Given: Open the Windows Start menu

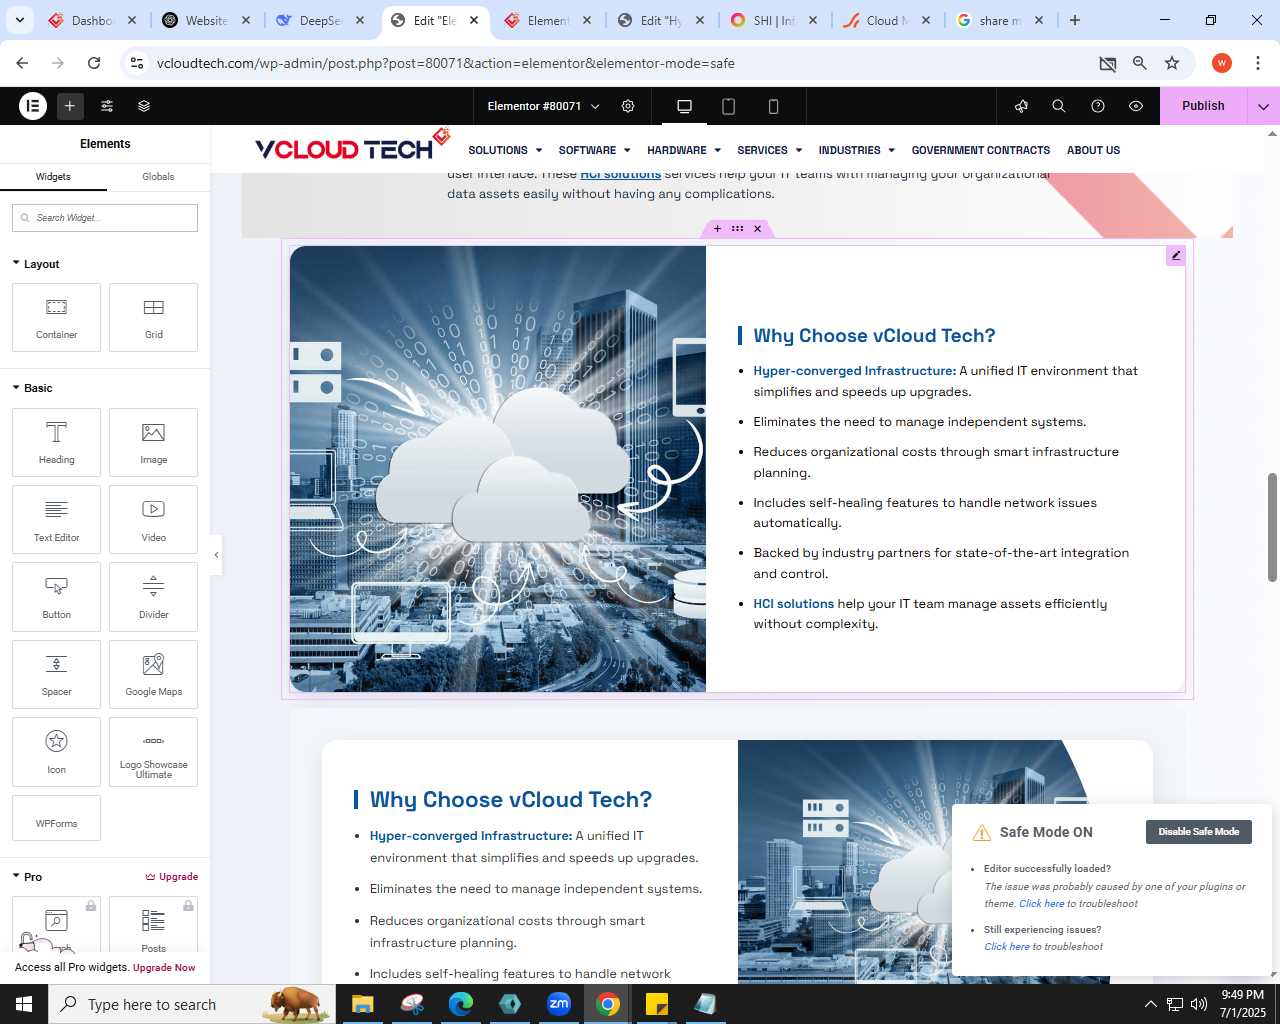Looking at the screenshot, I should coord(24,1004).
